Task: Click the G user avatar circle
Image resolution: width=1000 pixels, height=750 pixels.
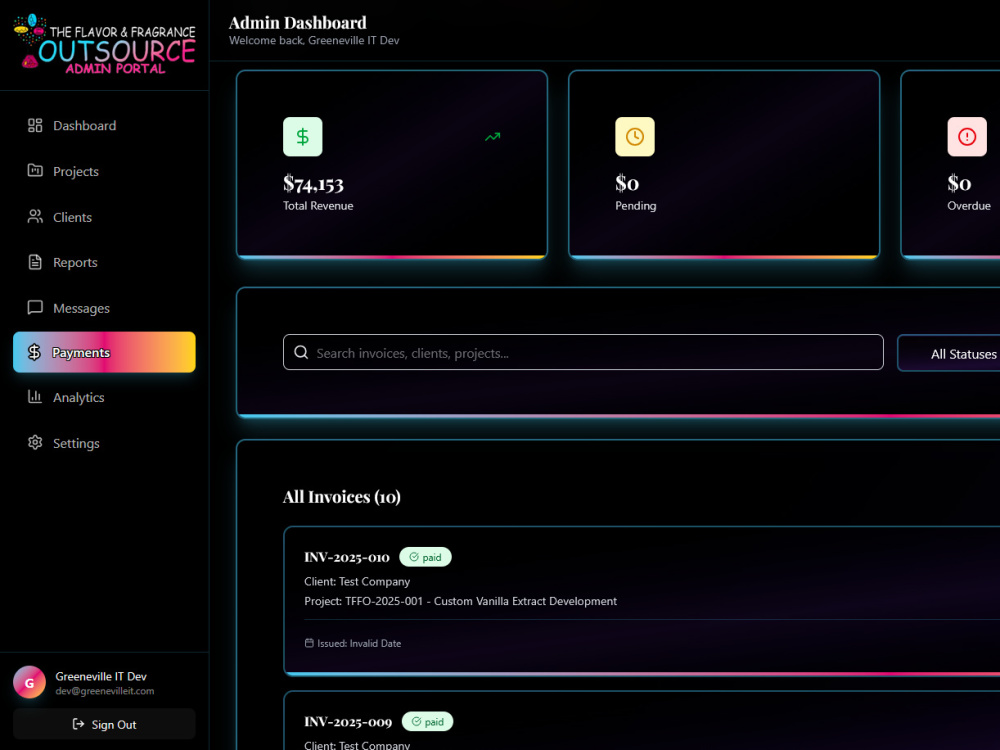Action: click(x=29, y=682)
